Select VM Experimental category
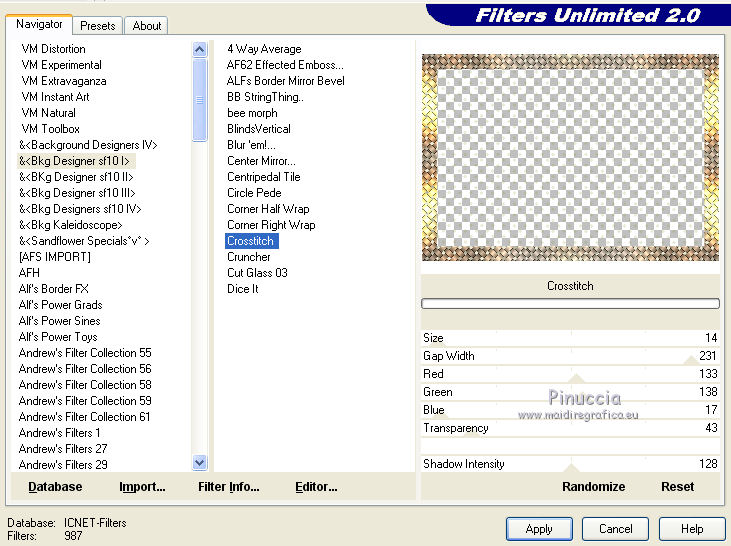This screenshot has width=731, height=546. (x=62, y=65)
